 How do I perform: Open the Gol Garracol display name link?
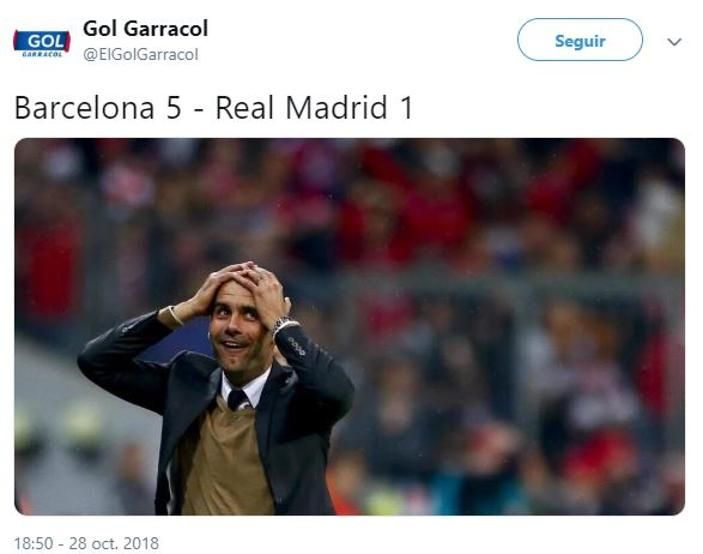(x=145, y=29)
